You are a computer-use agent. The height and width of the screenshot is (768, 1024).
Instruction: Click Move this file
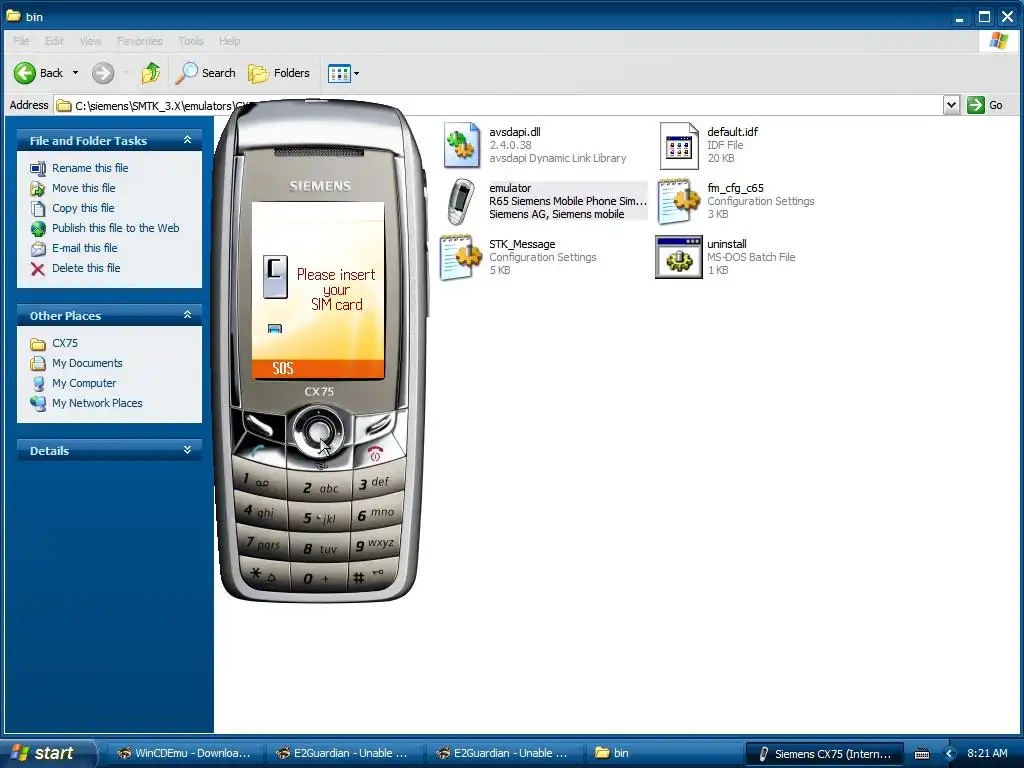(x=84, y=188)
